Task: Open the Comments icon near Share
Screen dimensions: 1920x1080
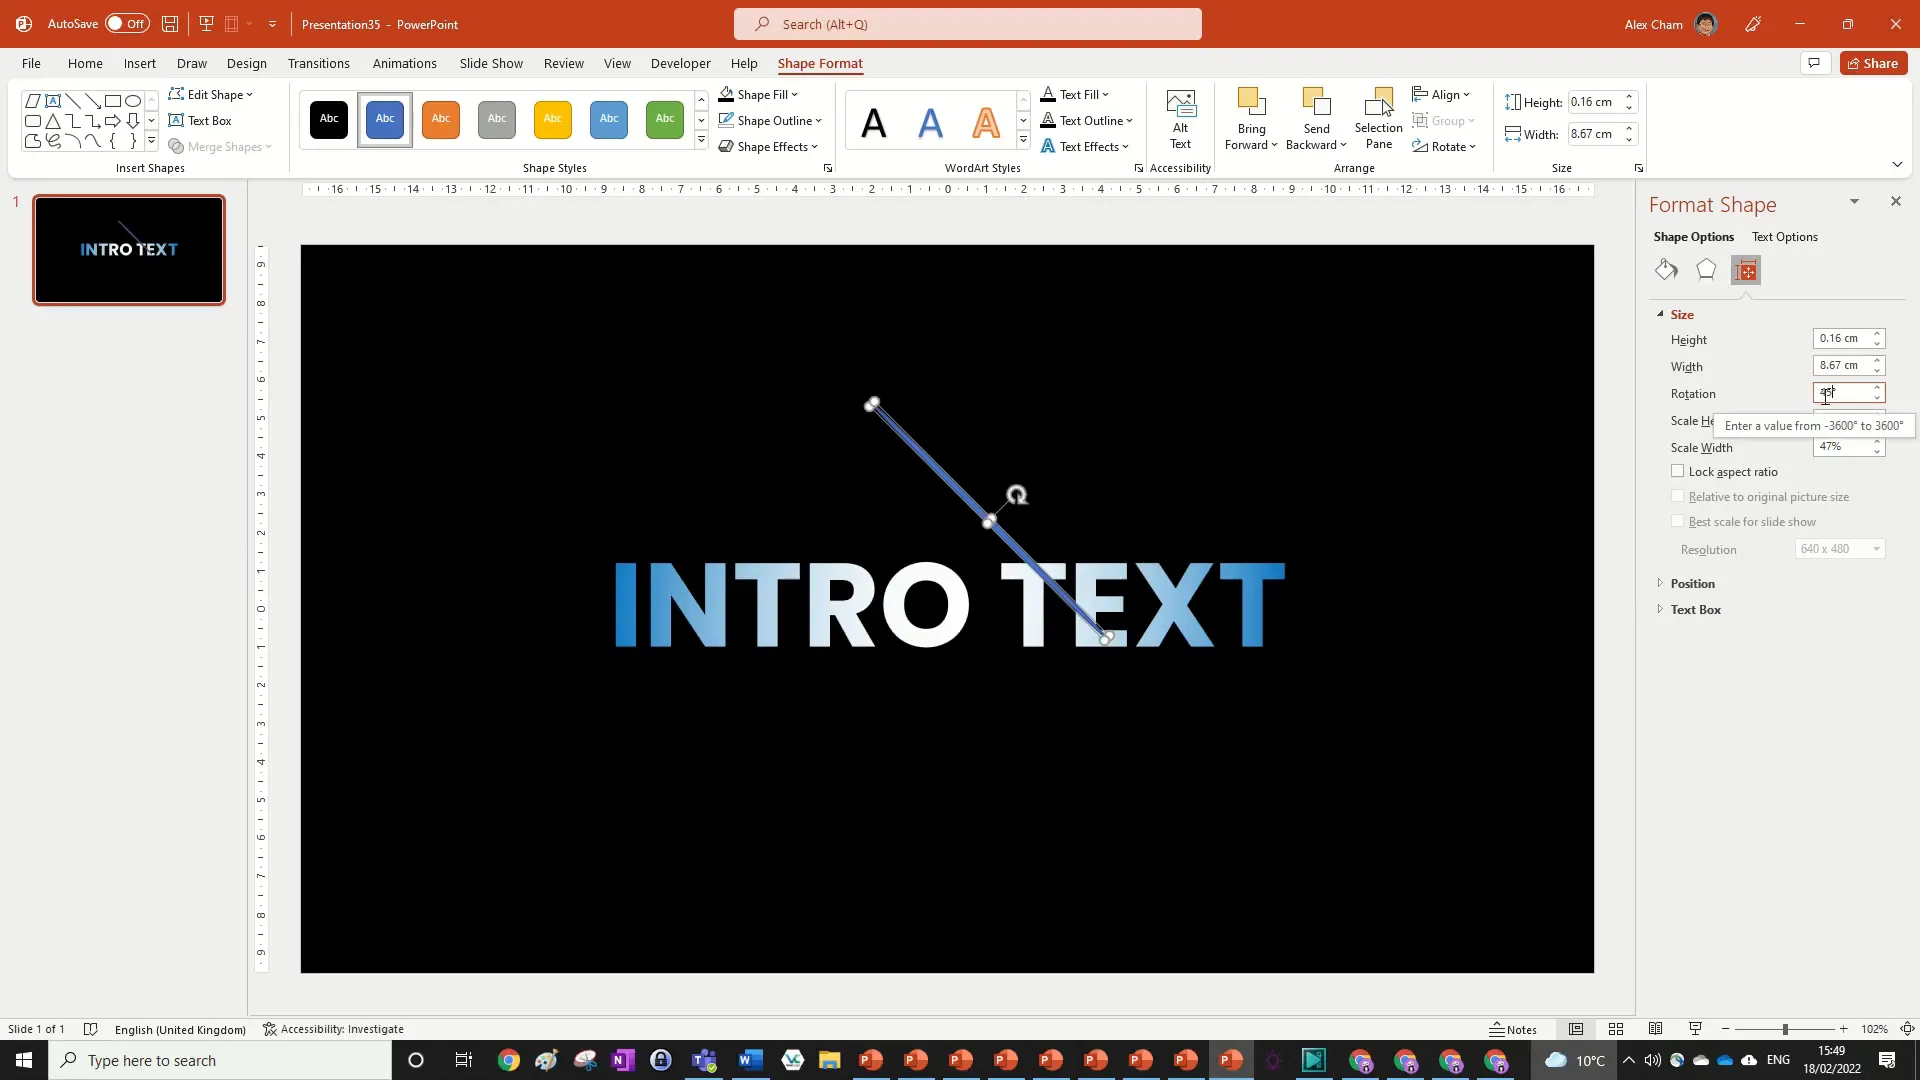Action: [x=1814, y=63]
